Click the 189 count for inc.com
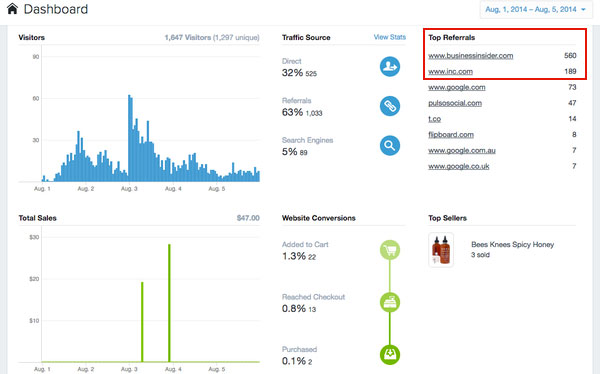 pos(570,72)
